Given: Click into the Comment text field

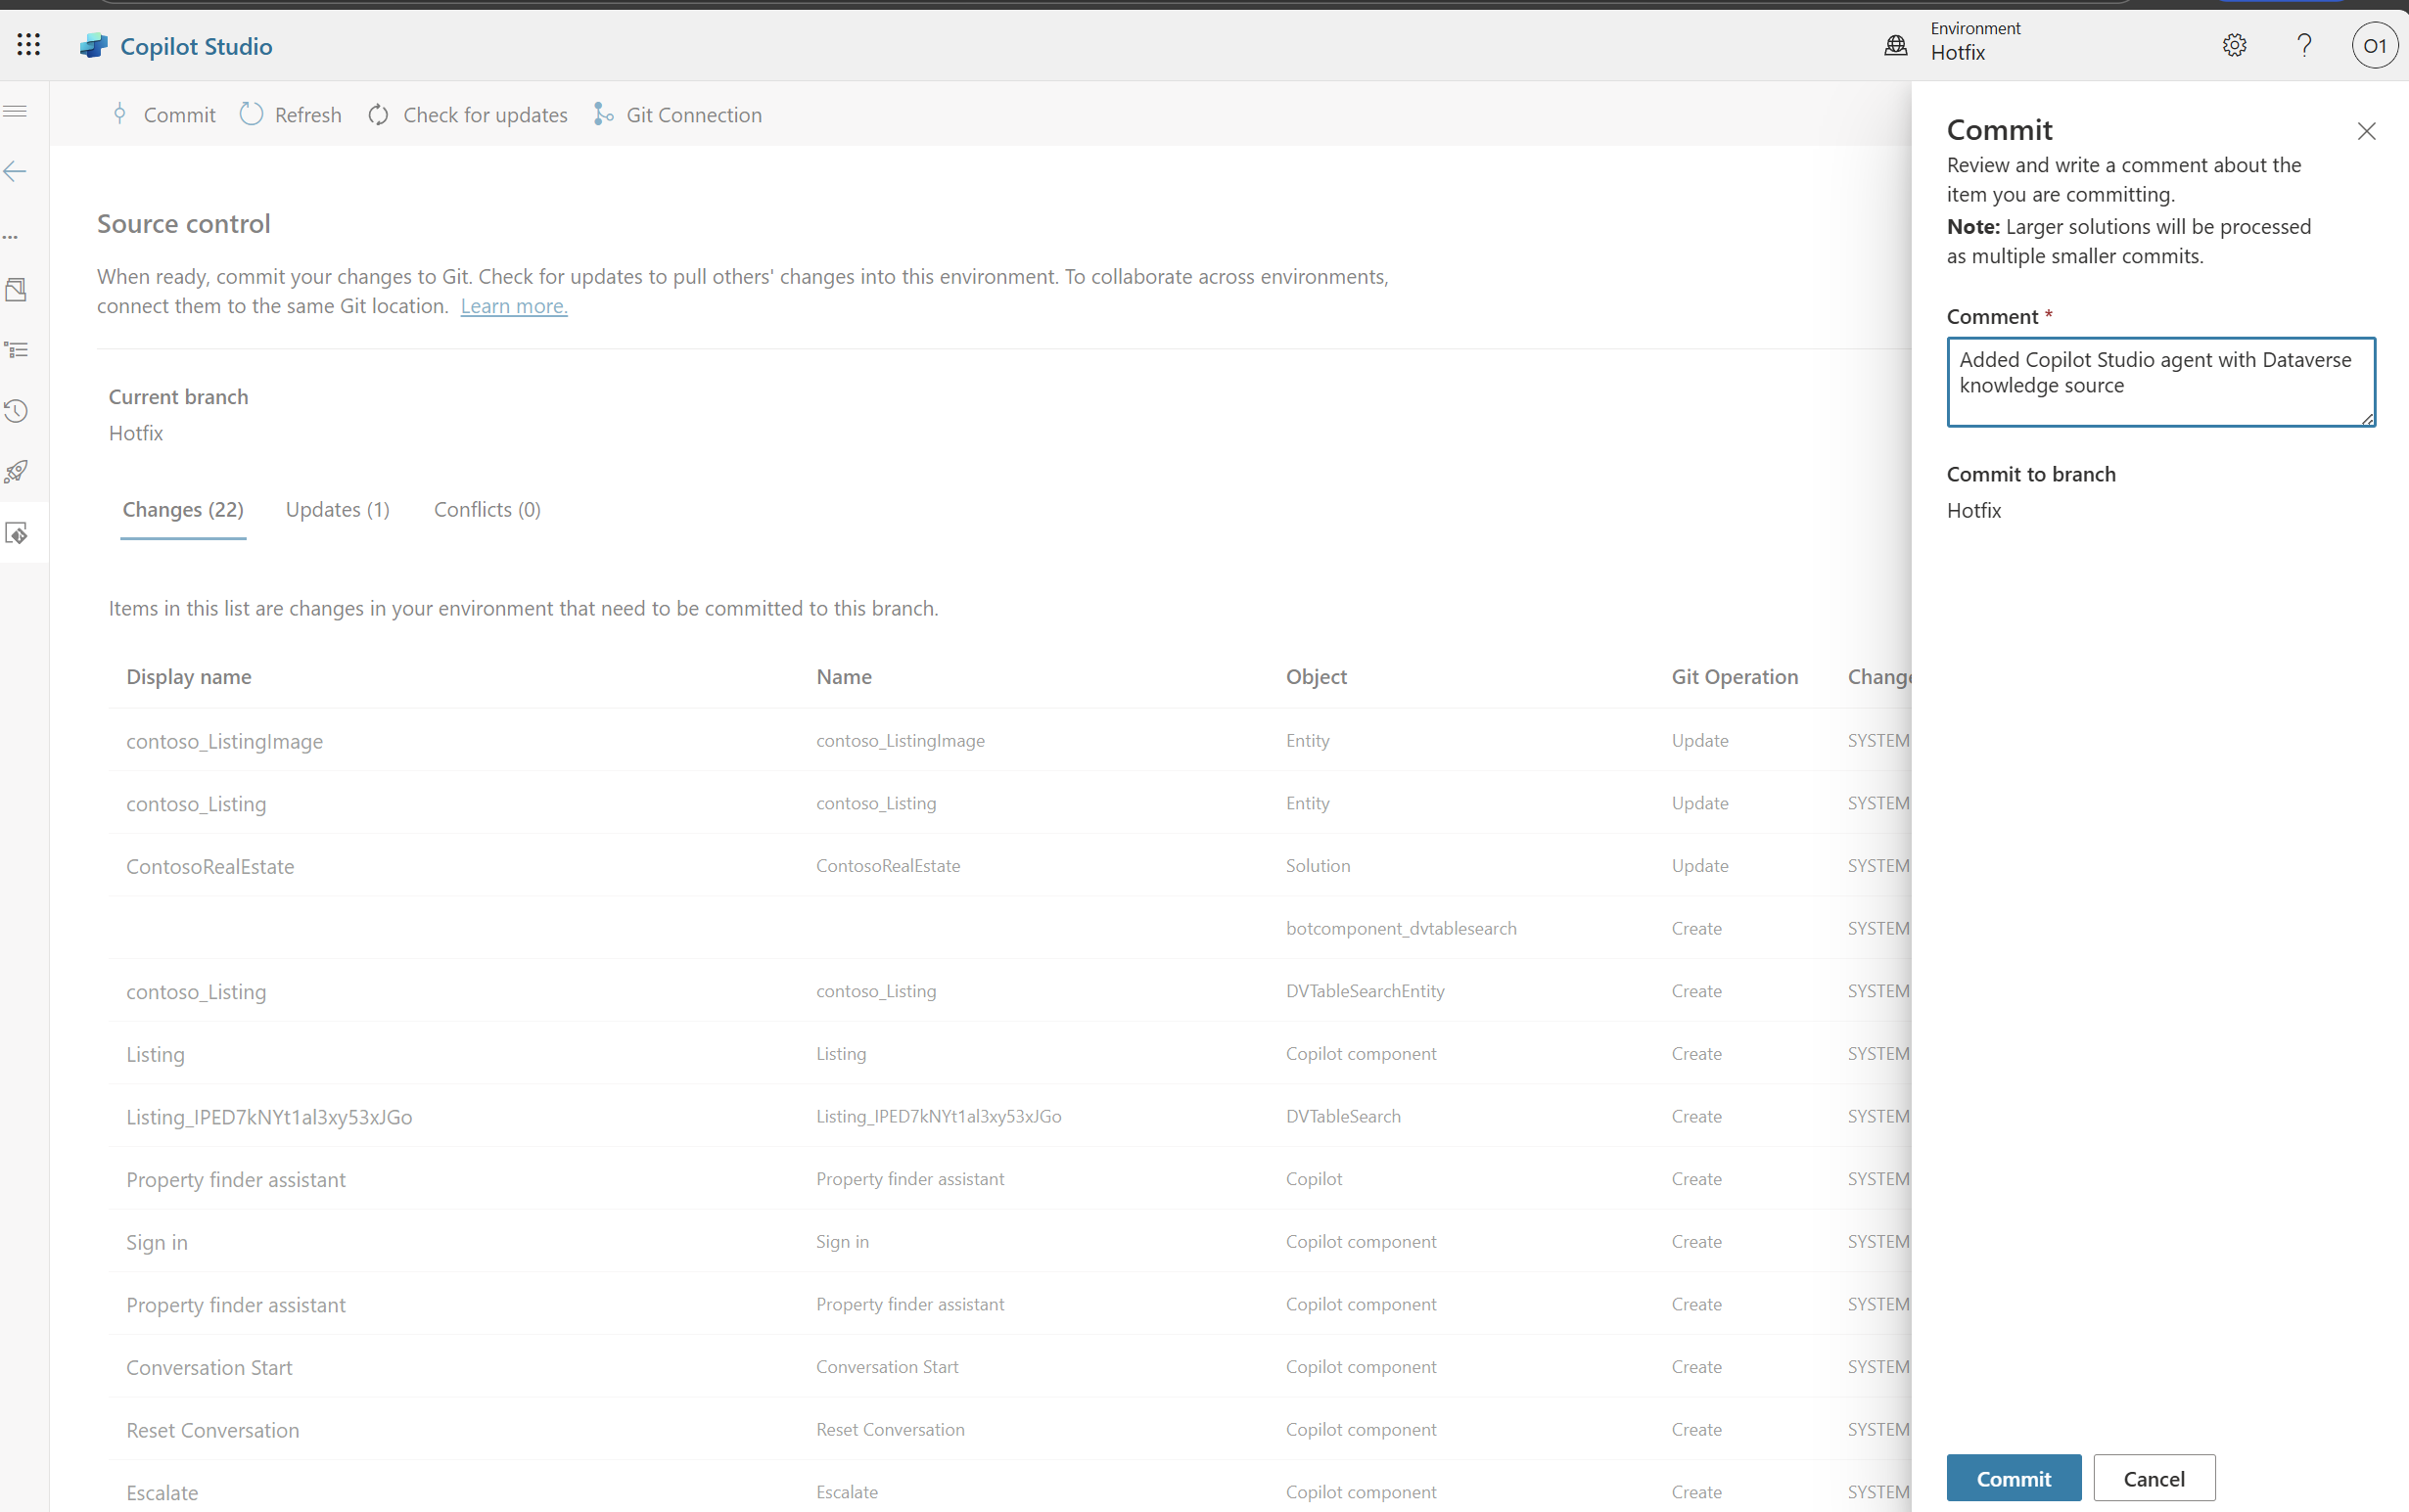Looking at the screenshot, I should click(2160, 382).
